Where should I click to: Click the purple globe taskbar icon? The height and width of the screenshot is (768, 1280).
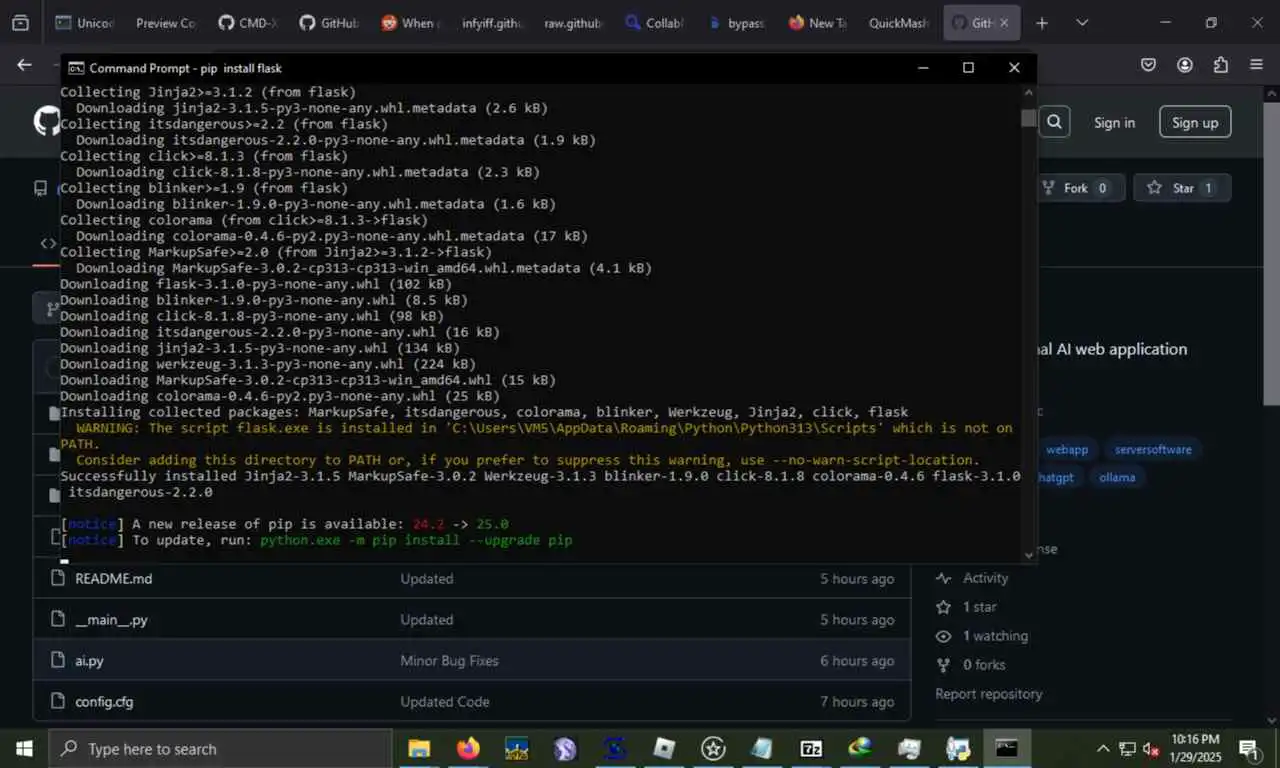565,749
